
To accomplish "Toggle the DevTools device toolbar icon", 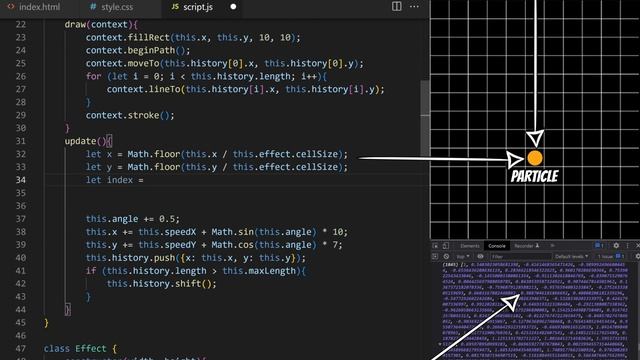I will (x=445, y=246).
